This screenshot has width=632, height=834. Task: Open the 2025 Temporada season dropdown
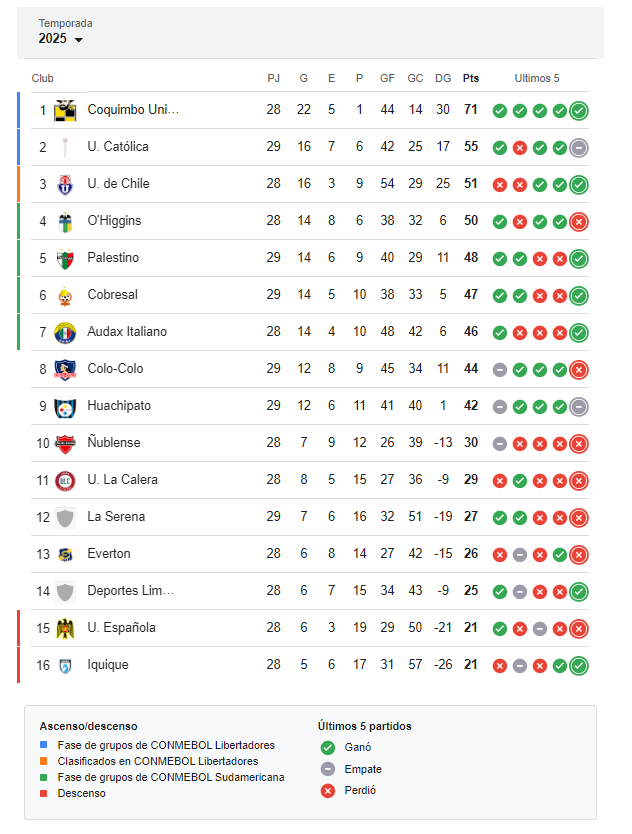(61, 39)
